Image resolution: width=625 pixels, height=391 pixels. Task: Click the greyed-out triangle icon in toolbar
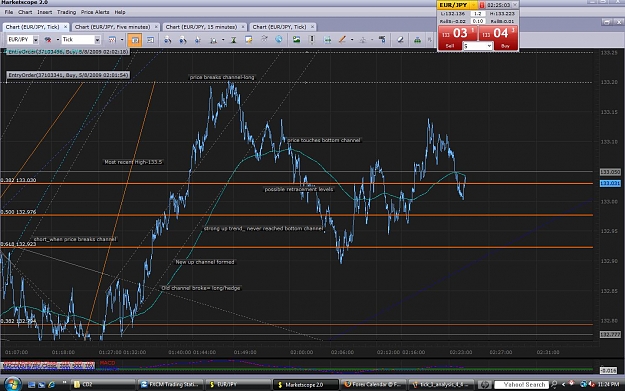(362, 40)
